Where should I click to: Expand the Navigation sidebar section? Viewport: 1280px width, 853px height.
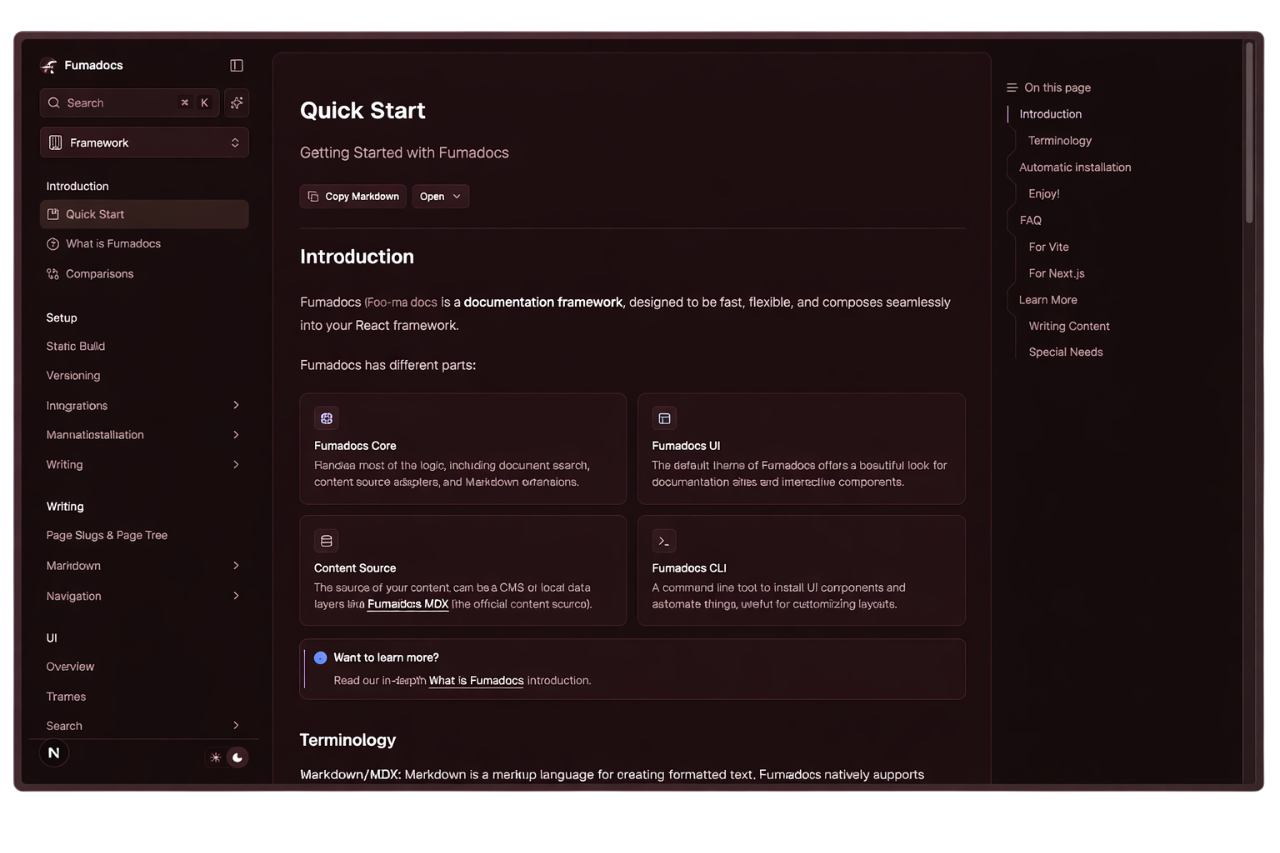[x=236, y=596]
